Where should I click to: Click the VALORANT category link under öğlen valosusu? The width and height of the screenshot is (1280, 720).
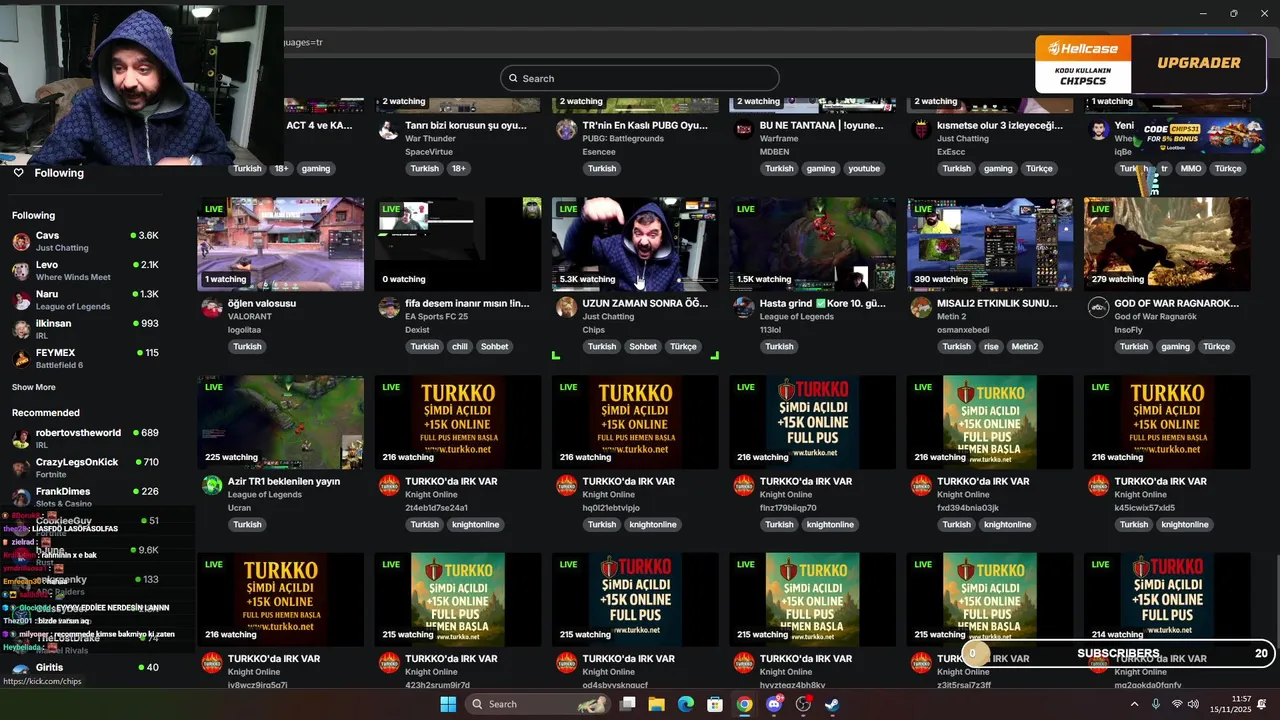coord(250,317)
